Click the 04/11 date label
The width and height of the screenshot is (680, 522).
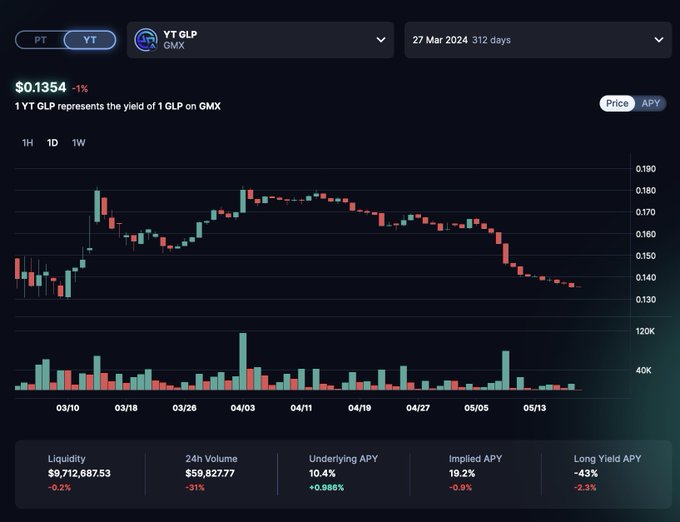coord(301,408)
